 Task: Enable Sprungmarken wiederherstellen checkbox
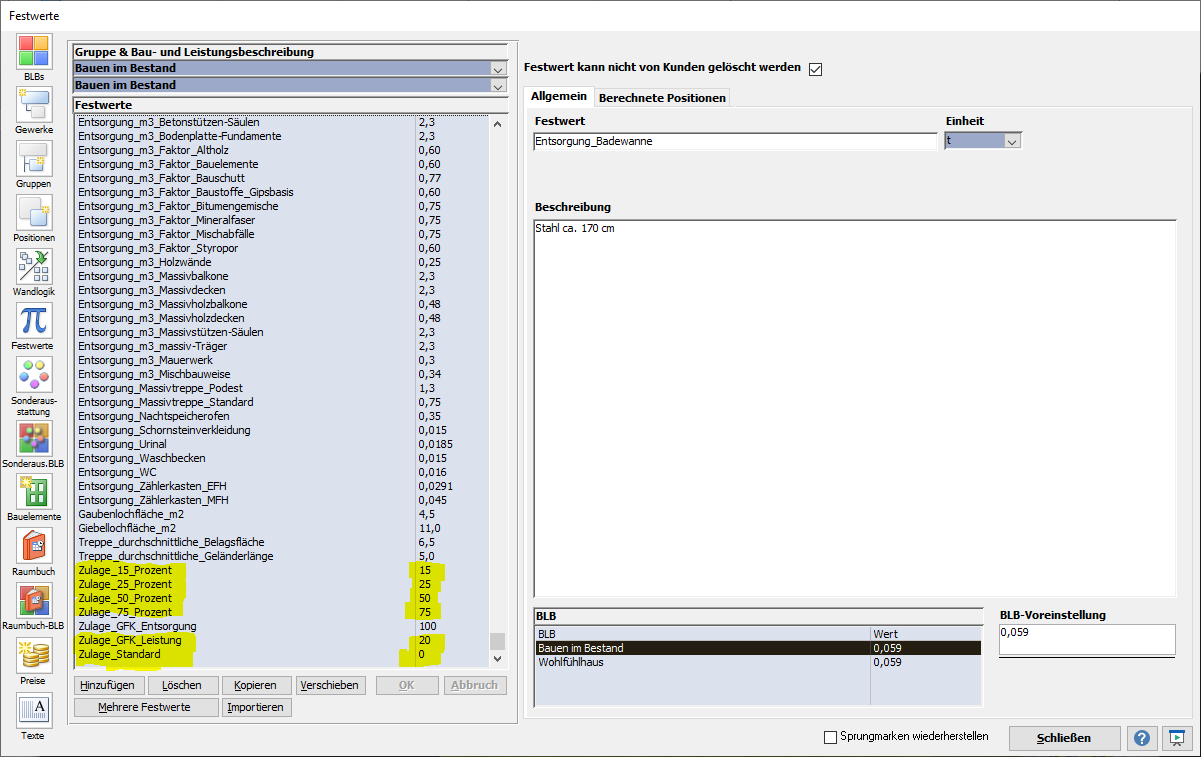[830, 738]
